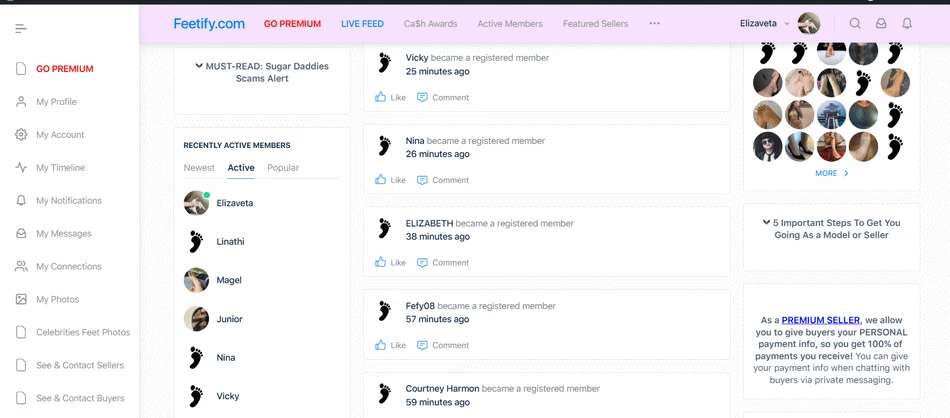This screenshot has width=950, height=418.
Task: Switch to the Newest members tab
Action: (x=199, y=168)
